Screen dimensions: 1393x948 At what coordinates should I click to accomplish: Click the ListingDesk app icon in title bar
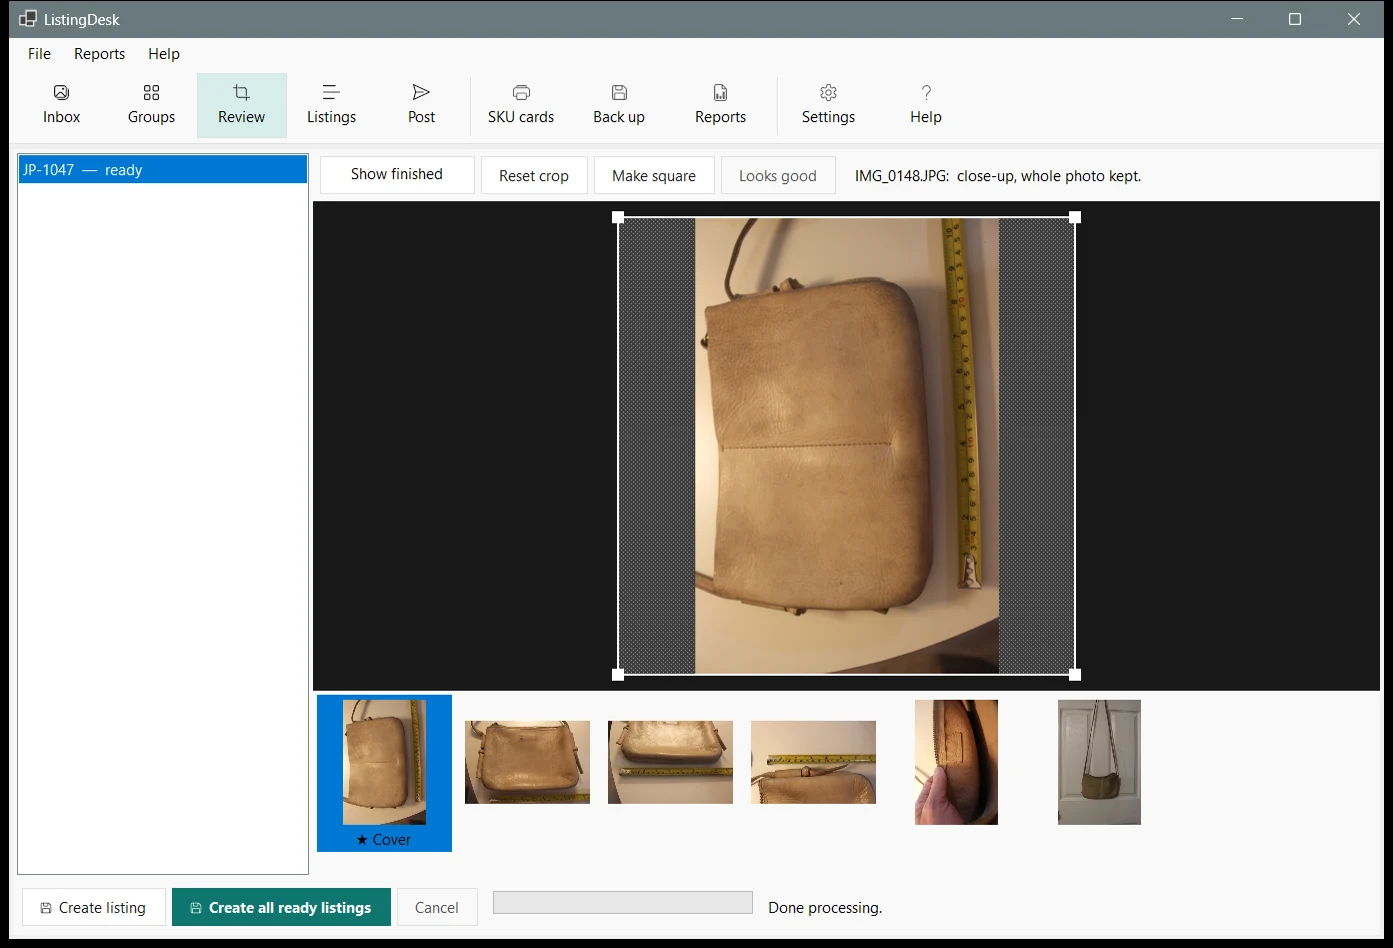click(27, 19)
